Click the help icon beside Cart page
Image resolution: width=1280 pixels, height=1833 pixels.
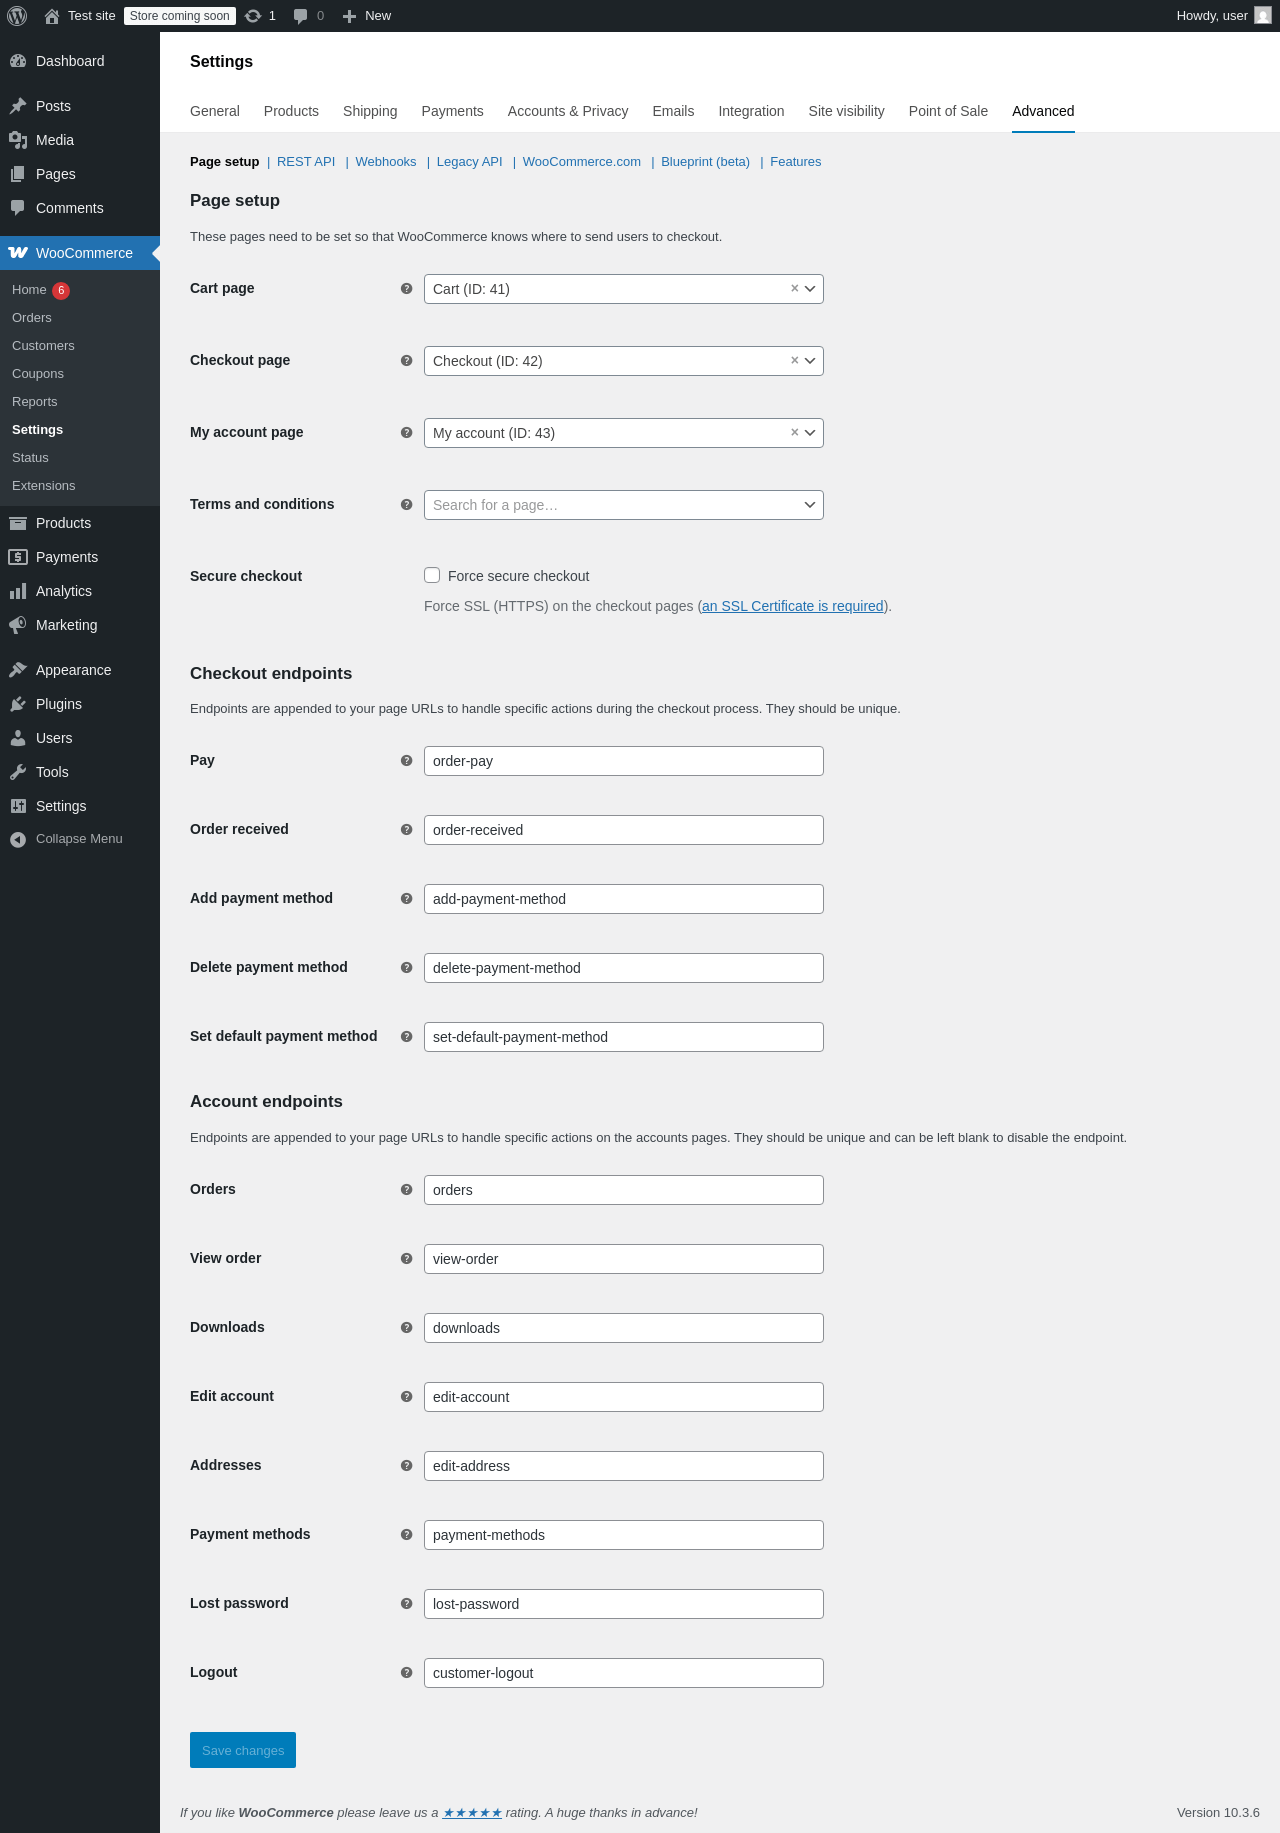(406, 289)
